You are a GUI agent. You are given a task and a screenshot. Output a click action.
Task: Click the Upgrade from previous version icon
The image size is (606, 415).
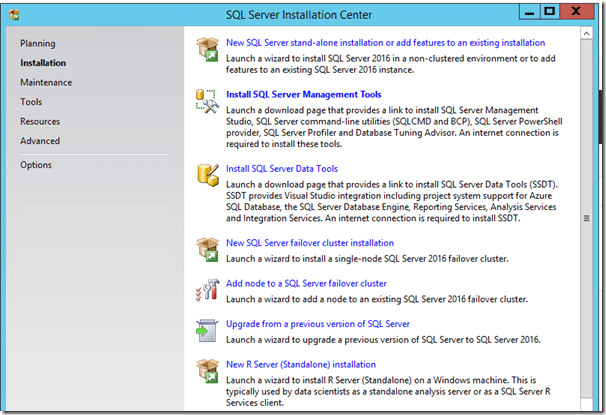(207, 331)
